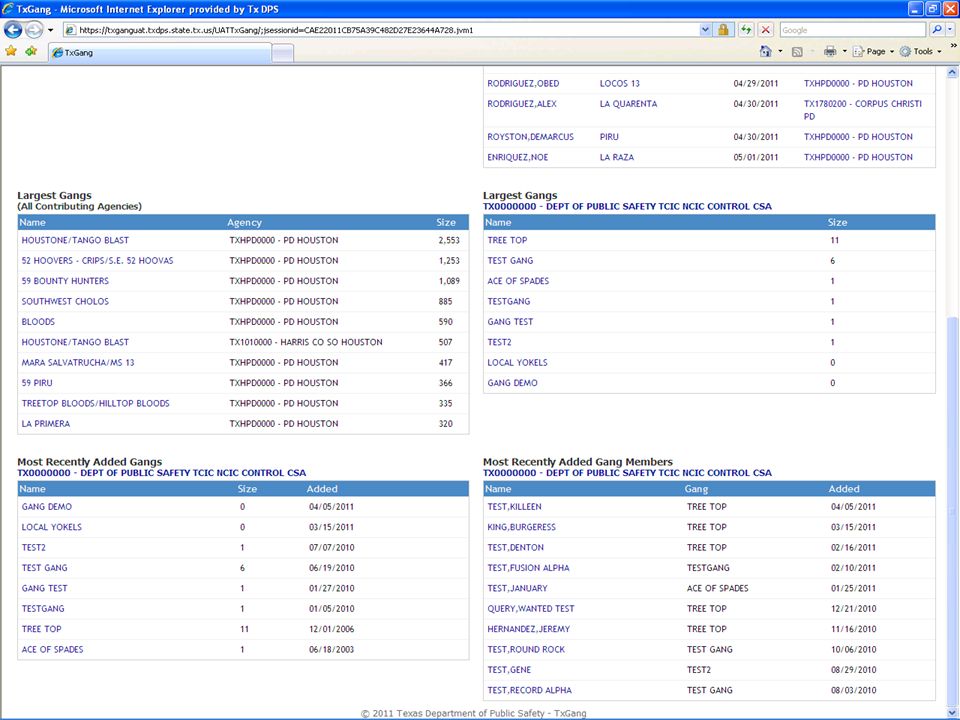The width and height of the screenshot is (960, 720).
Task: Click Added column header in Most Recently Added Gangs
Action: click(x=322, y=489)
